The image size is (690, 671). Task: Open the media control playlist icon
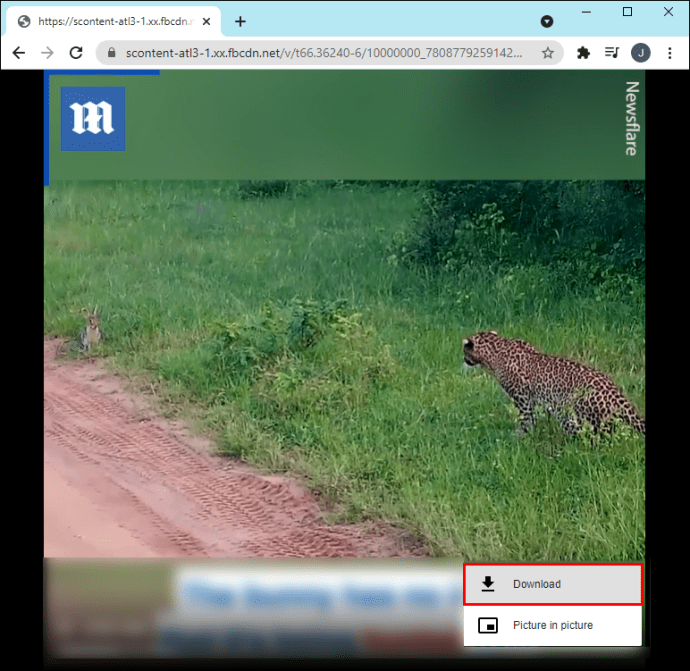[612, 53]
